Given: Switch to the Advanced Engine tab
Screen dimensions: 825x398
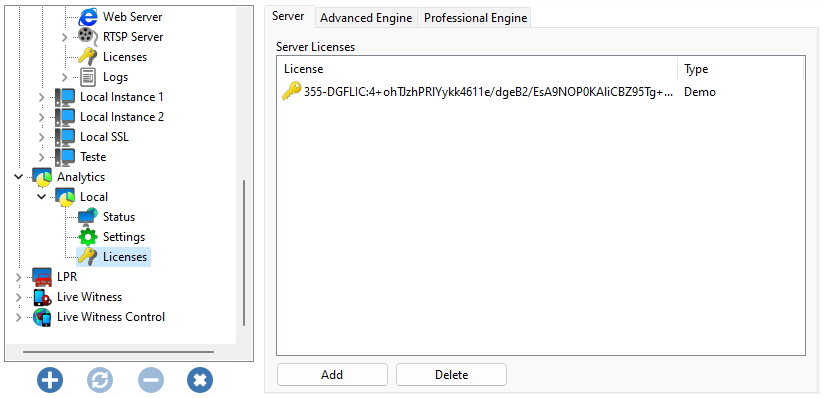Looking at the screenshot, I should 366,18.
